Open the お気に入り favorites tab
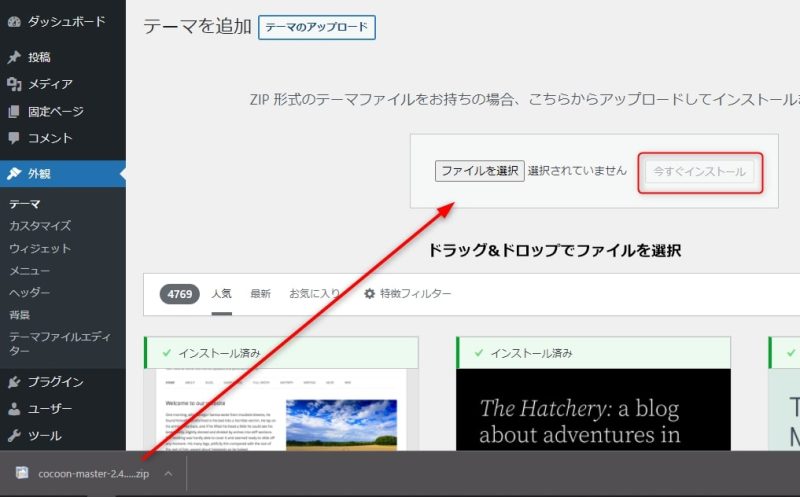Image resolution: width=800 pixels, height=497 pixels. [x=314, y=294]
